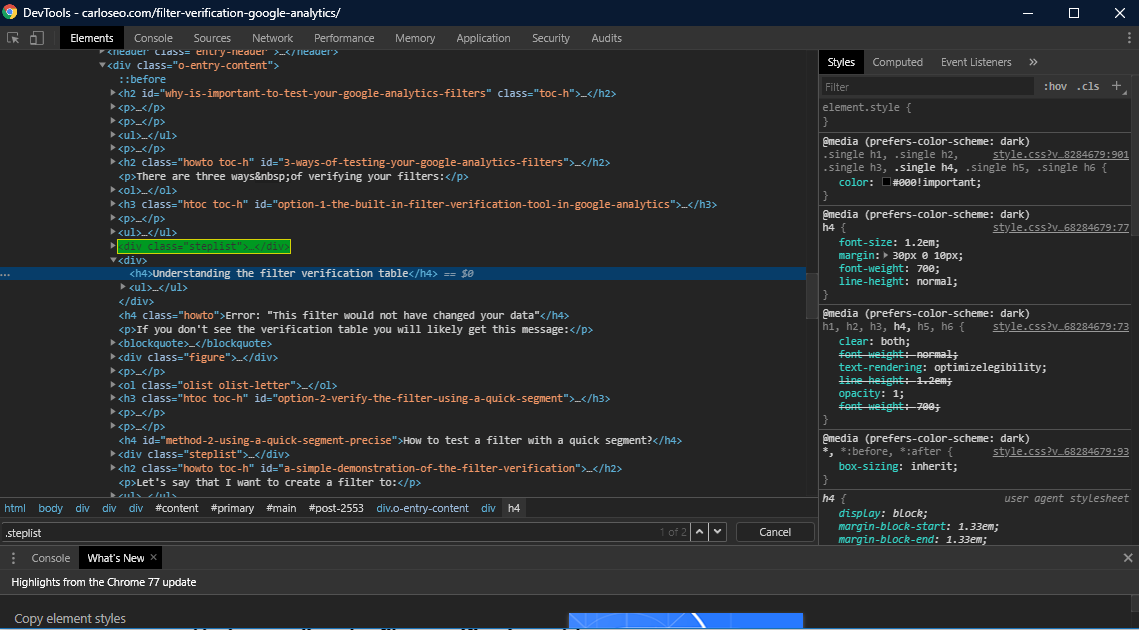Select the ::before pseudo-element row

coord(142,79)
